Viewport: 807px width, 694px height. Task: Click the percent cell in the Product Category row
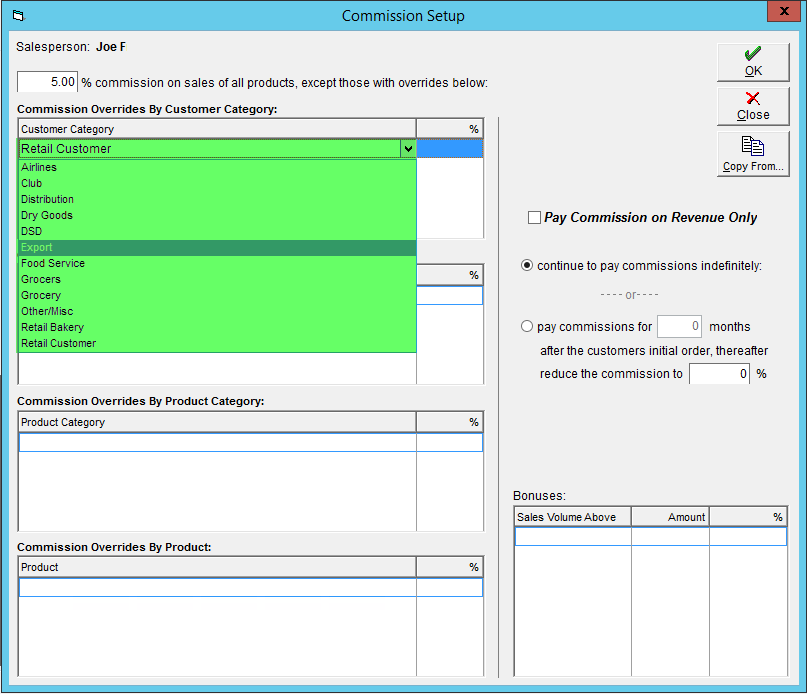[449, 443]
